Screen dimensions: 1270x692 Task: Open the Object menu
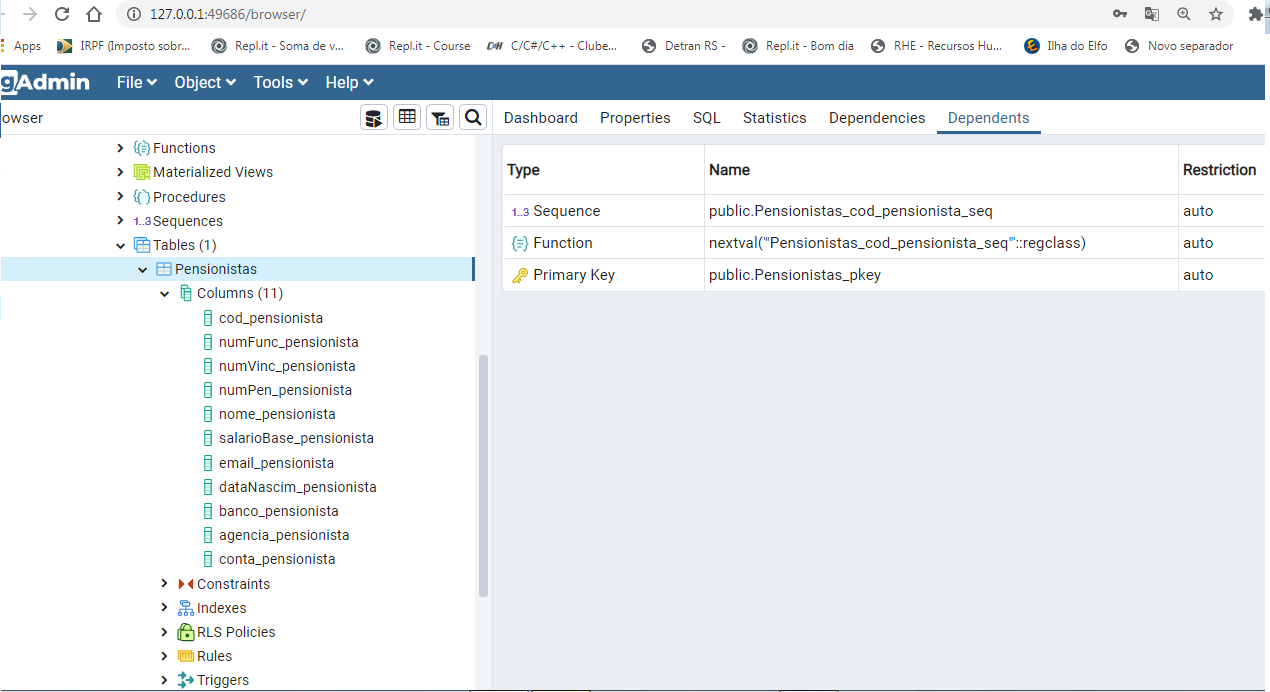(205, 82)
